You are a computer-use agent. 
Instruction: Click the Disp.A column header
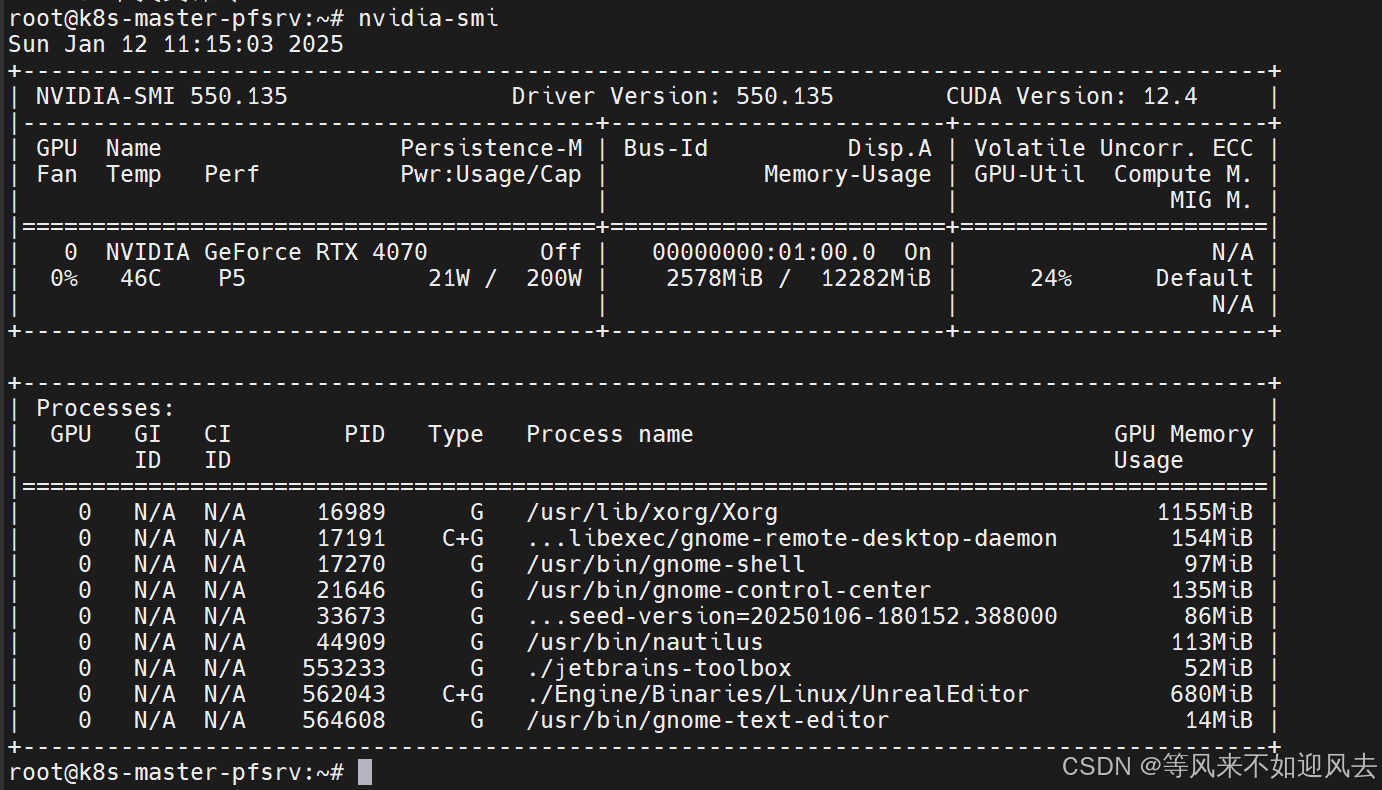coord(890,148)
